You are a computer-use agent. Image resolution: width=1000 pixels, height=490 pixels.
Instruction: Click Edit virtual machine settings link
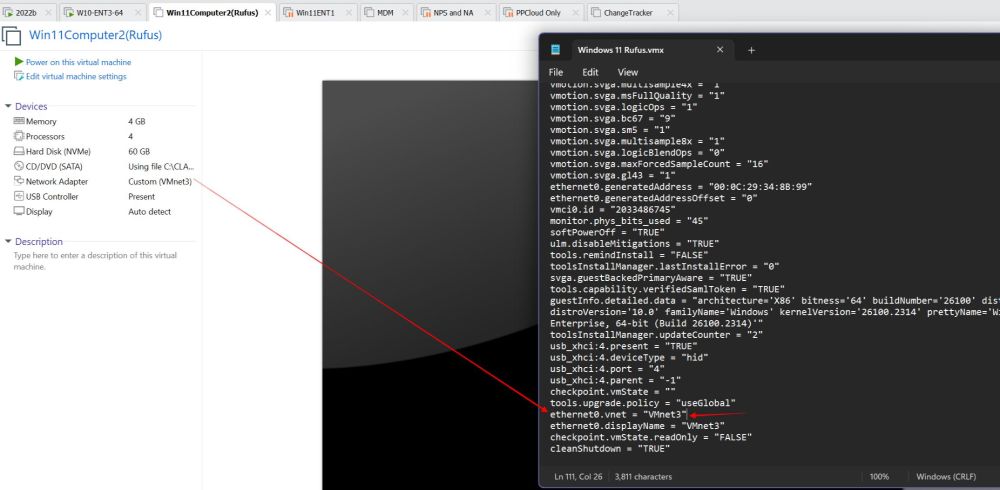76,76
